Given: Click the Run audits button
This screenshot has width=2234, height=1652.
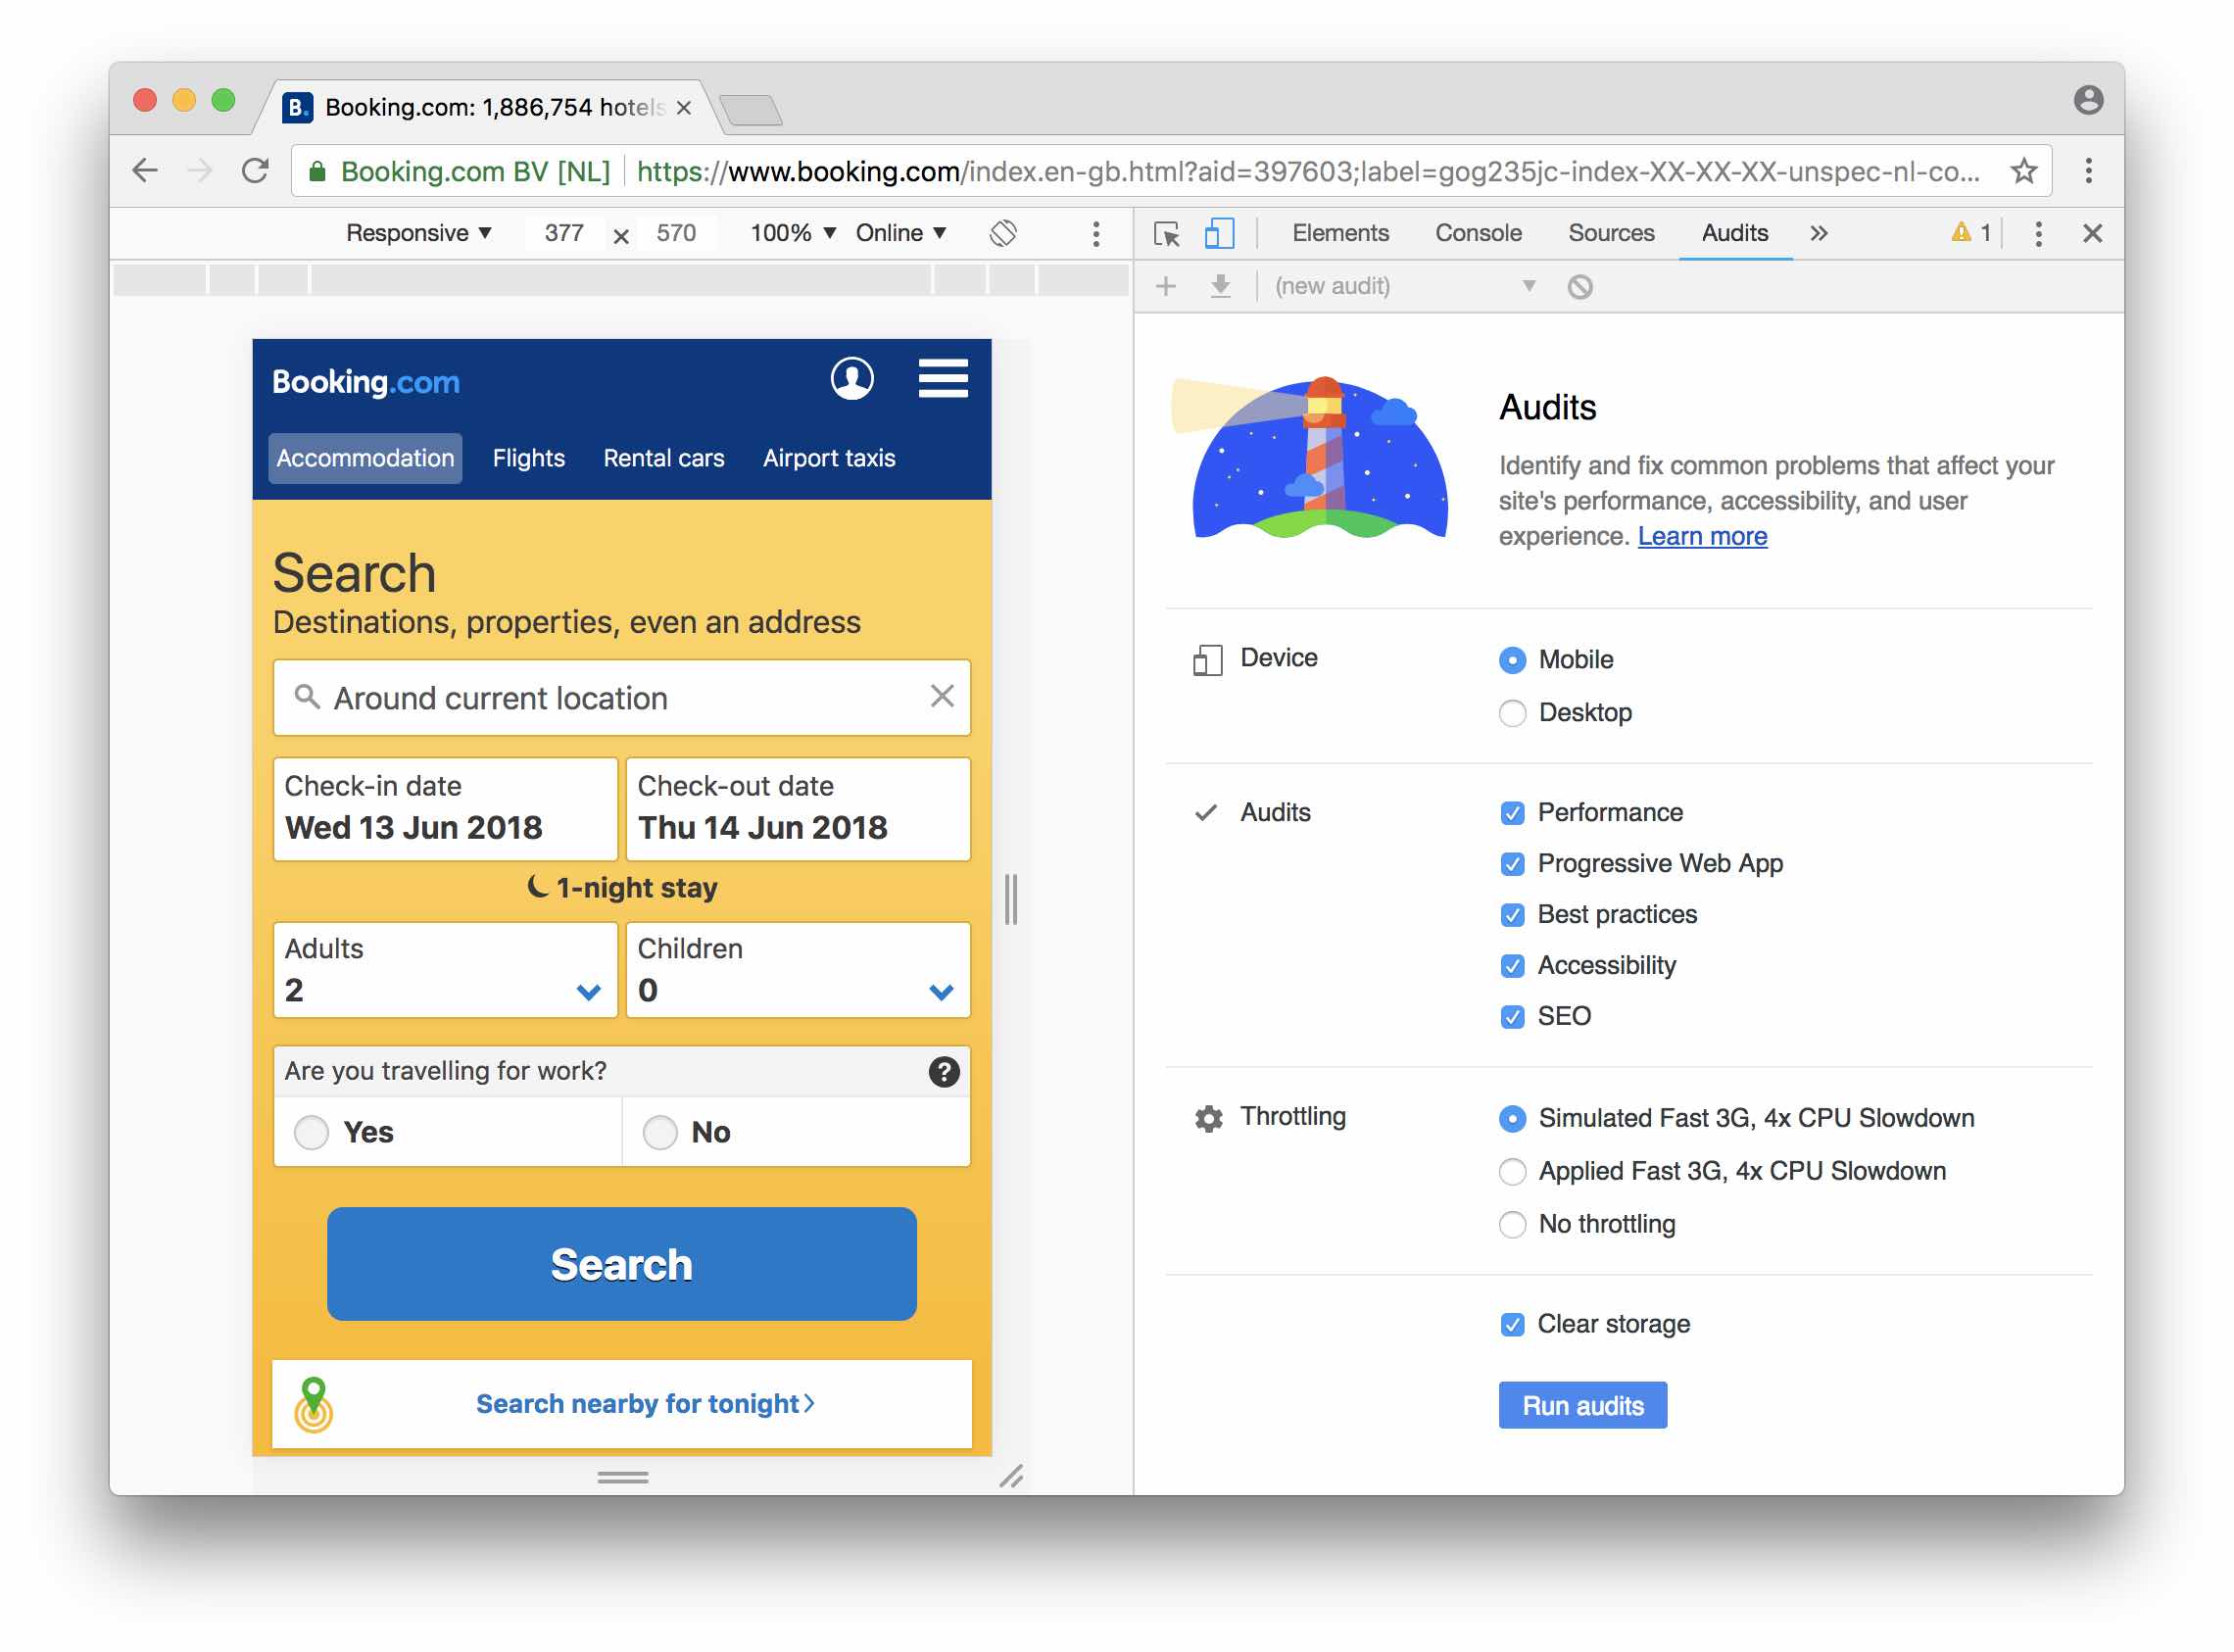Looking at the screenshot, I should click(x=1582, y=1406).
